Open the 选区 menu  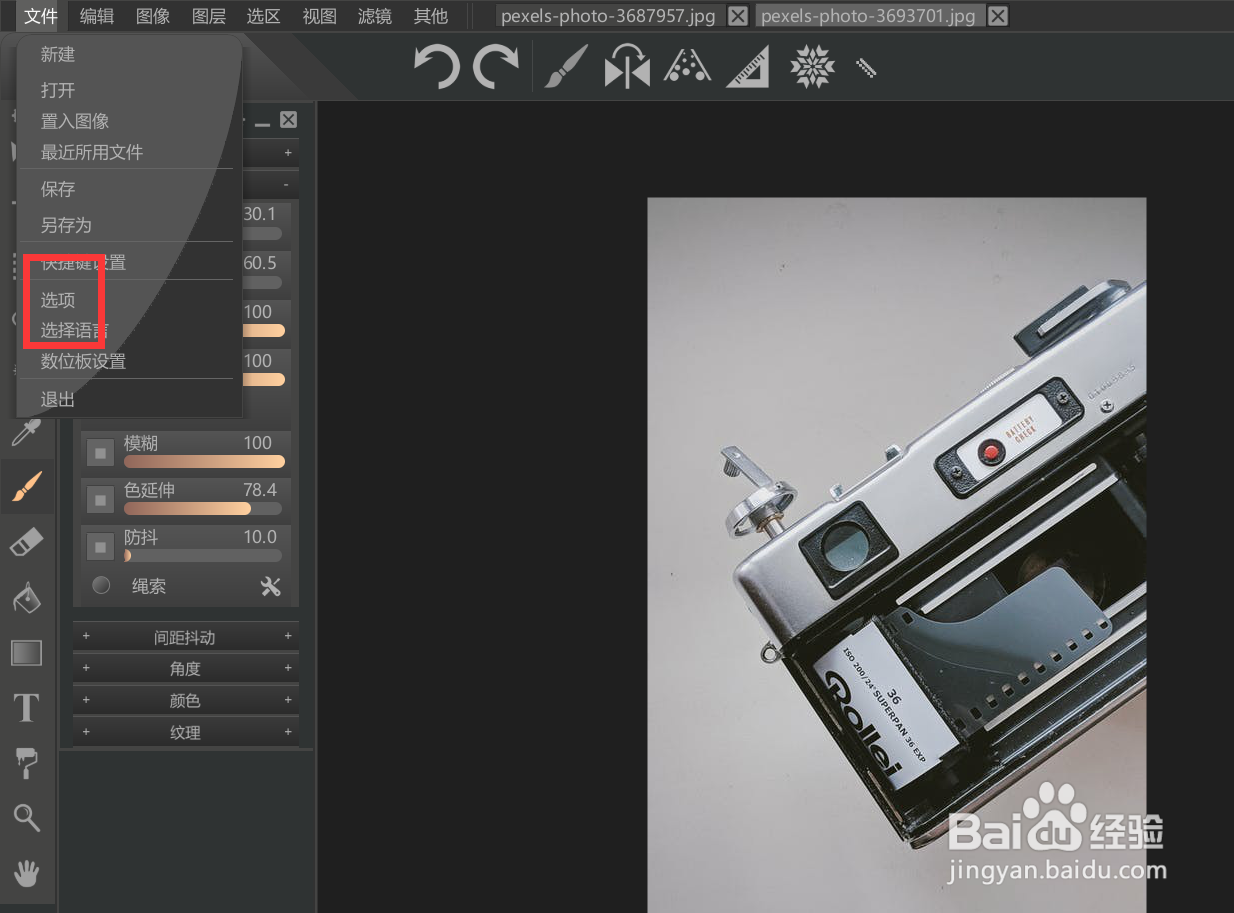pos(264,16)
